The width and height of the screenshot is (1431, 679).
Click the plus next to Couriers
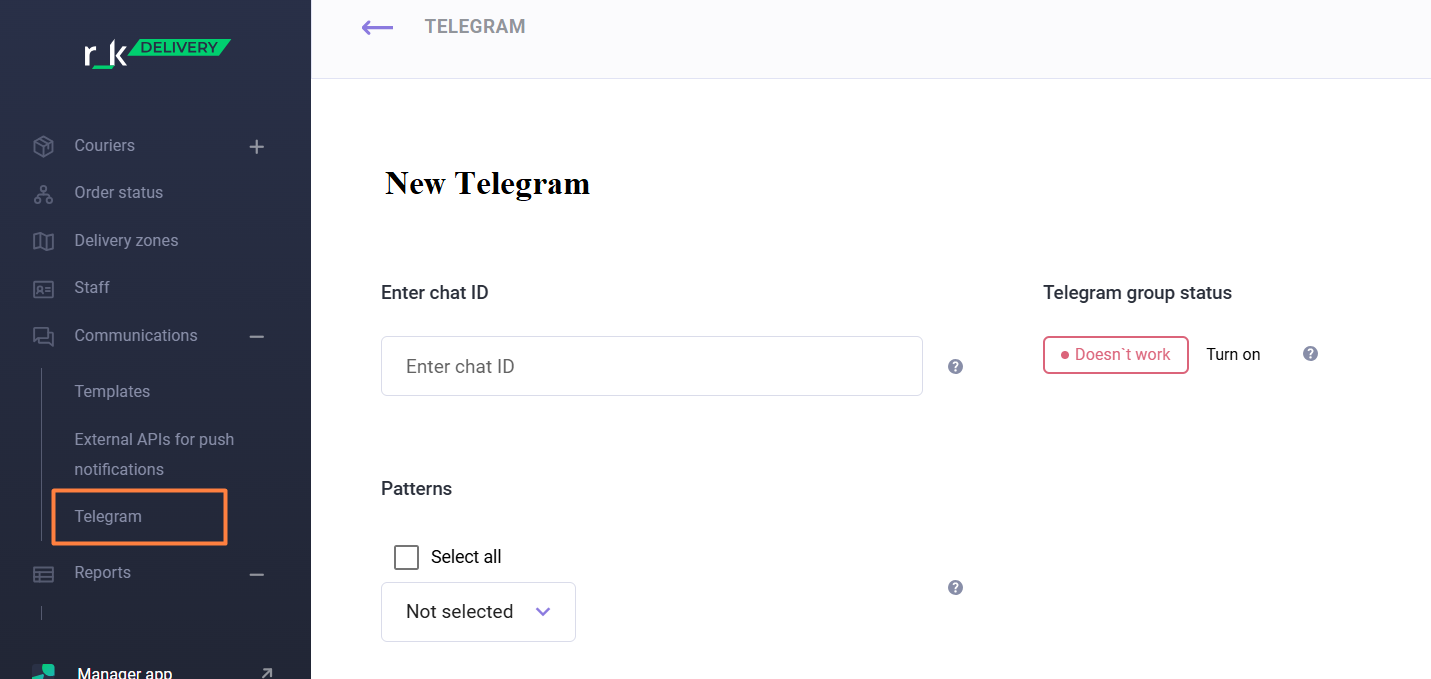tap(257, 147)
